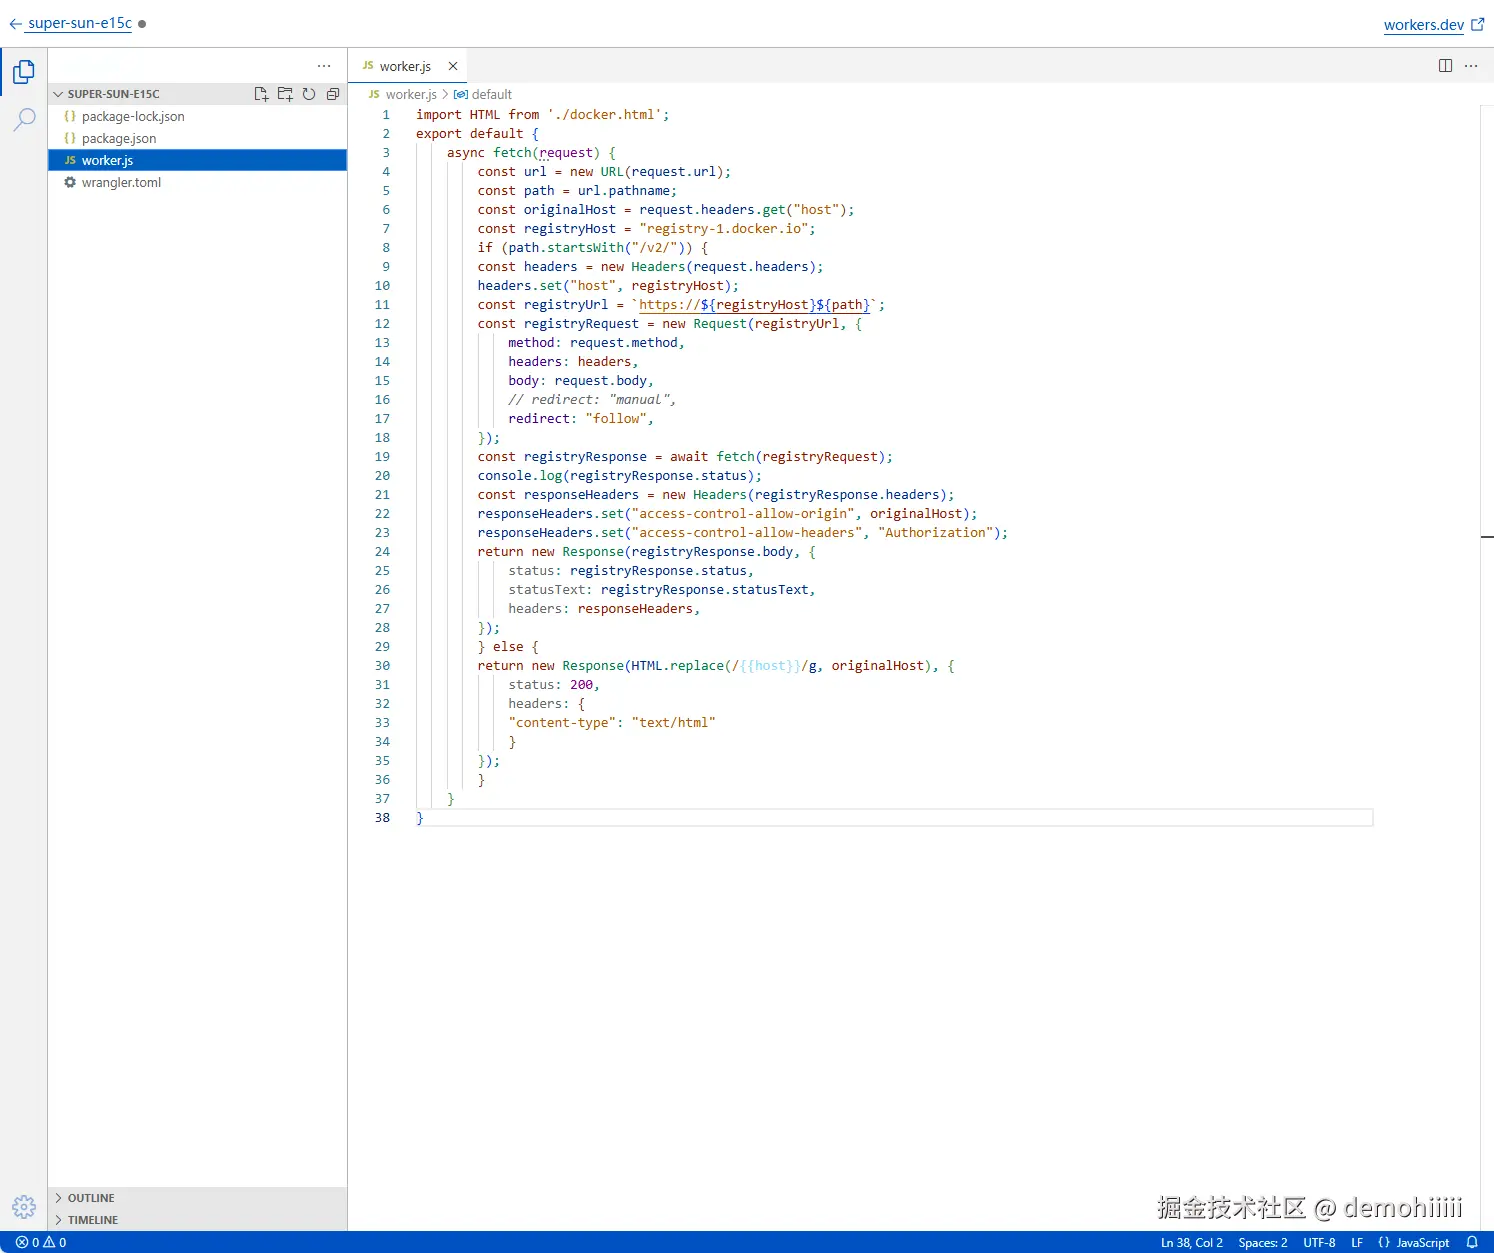Split the editor to the right
The height and width of the screenshot is (1253, 1494).
[1445, 66]
